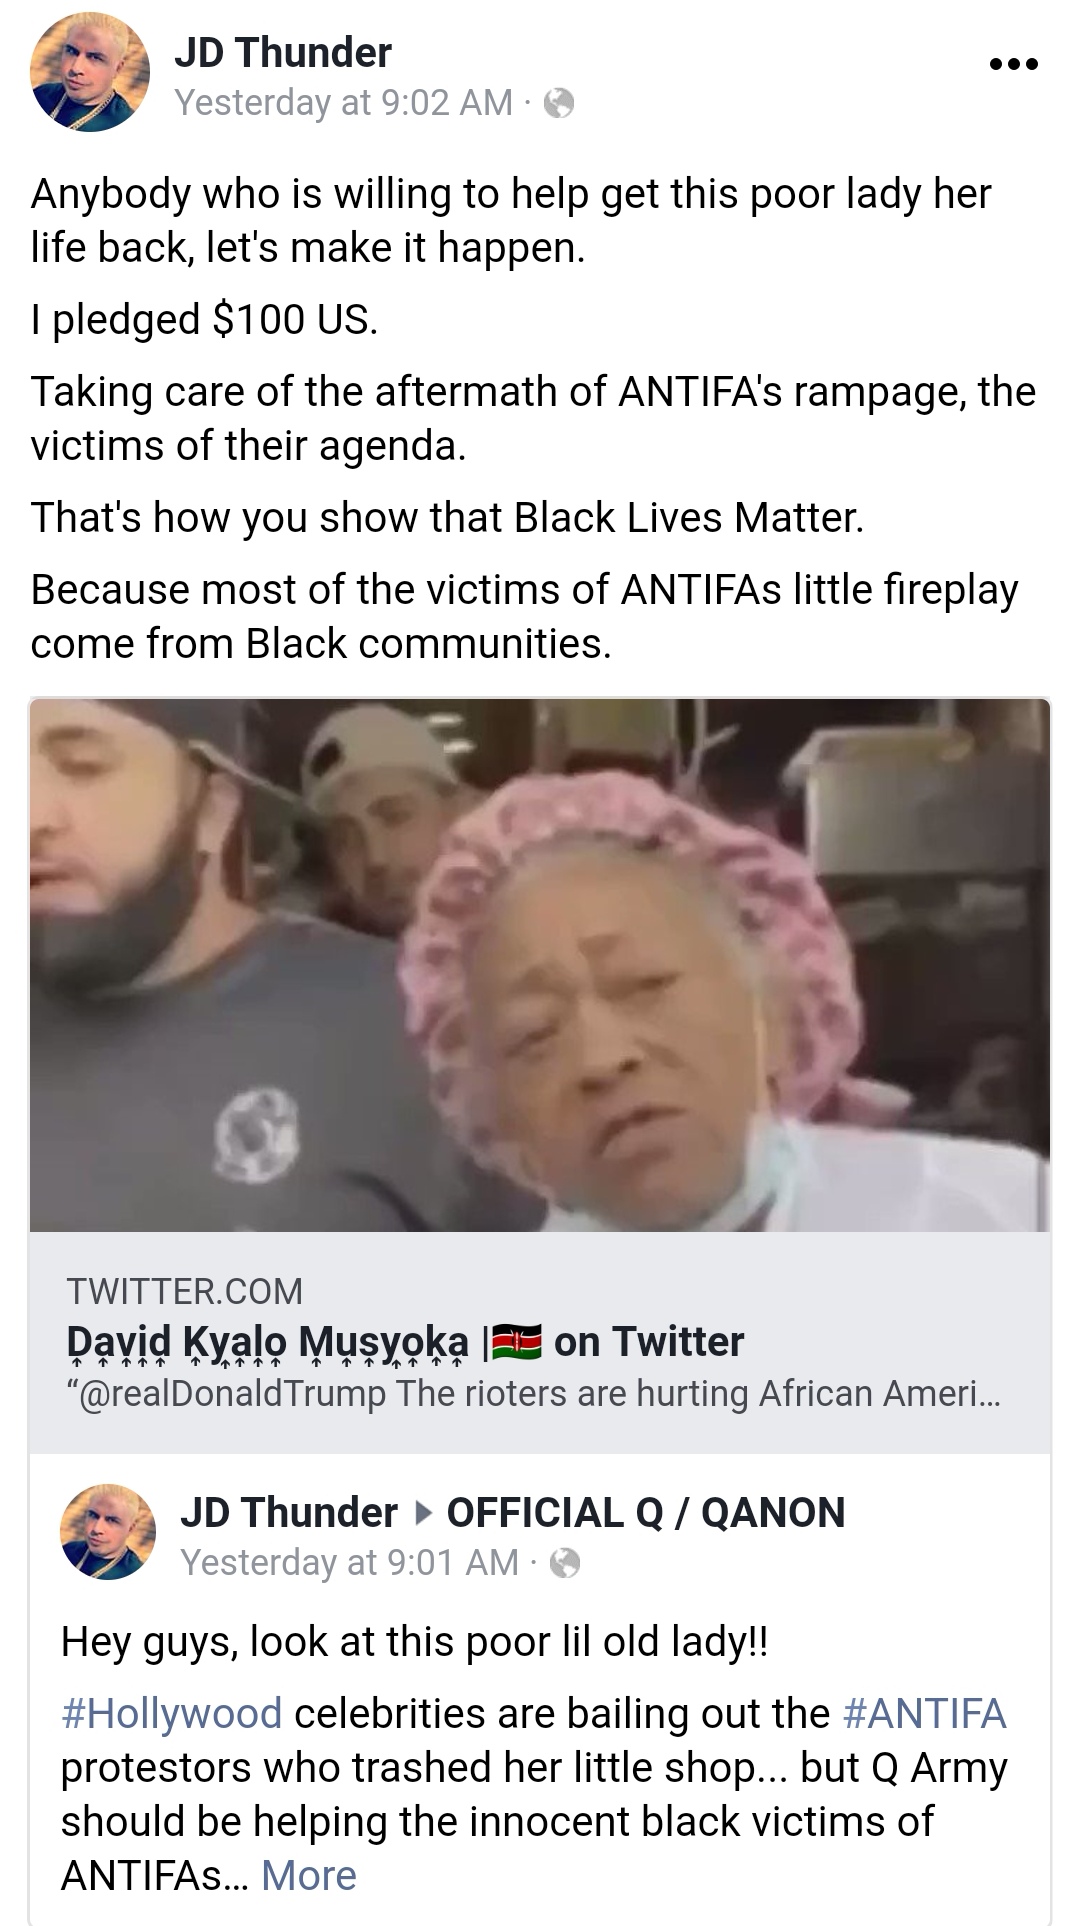This screenshot has width=1080, height=1926.
Task: Open the David Kyalo Musyoka on Twitter title
Action: point(405,1342)
